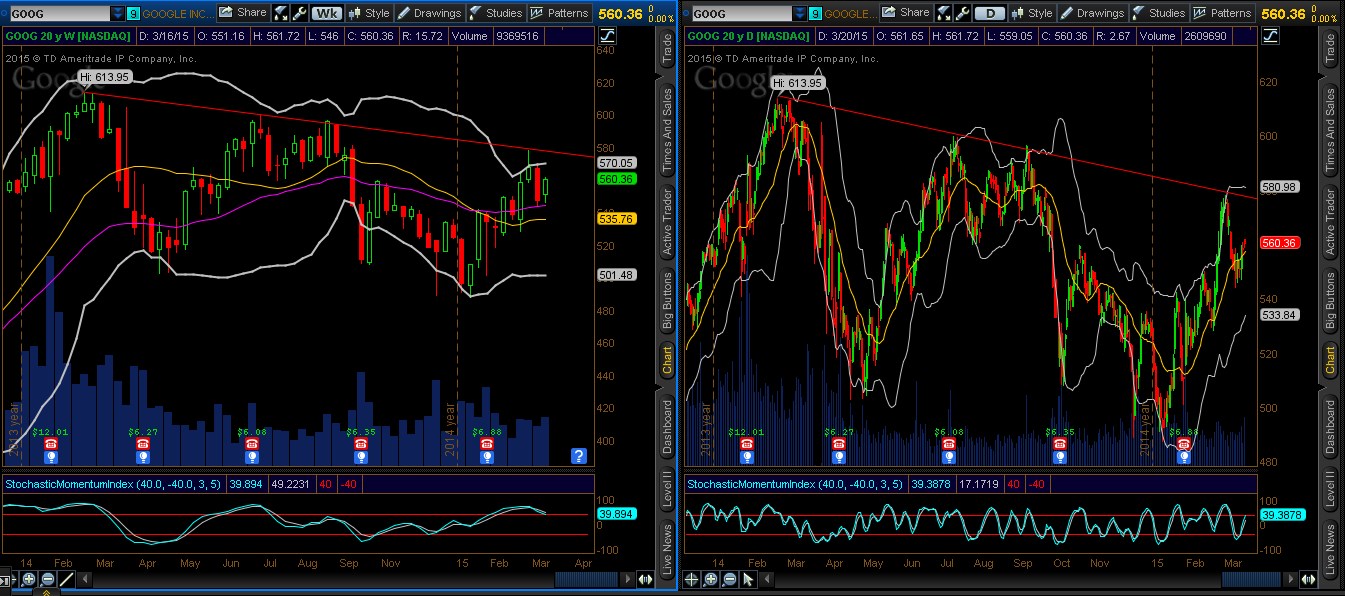This screenshot has height=596, width=1345.
Task: Switch to Dashboard tab beside weekly chart
Action: click(667, 426)
